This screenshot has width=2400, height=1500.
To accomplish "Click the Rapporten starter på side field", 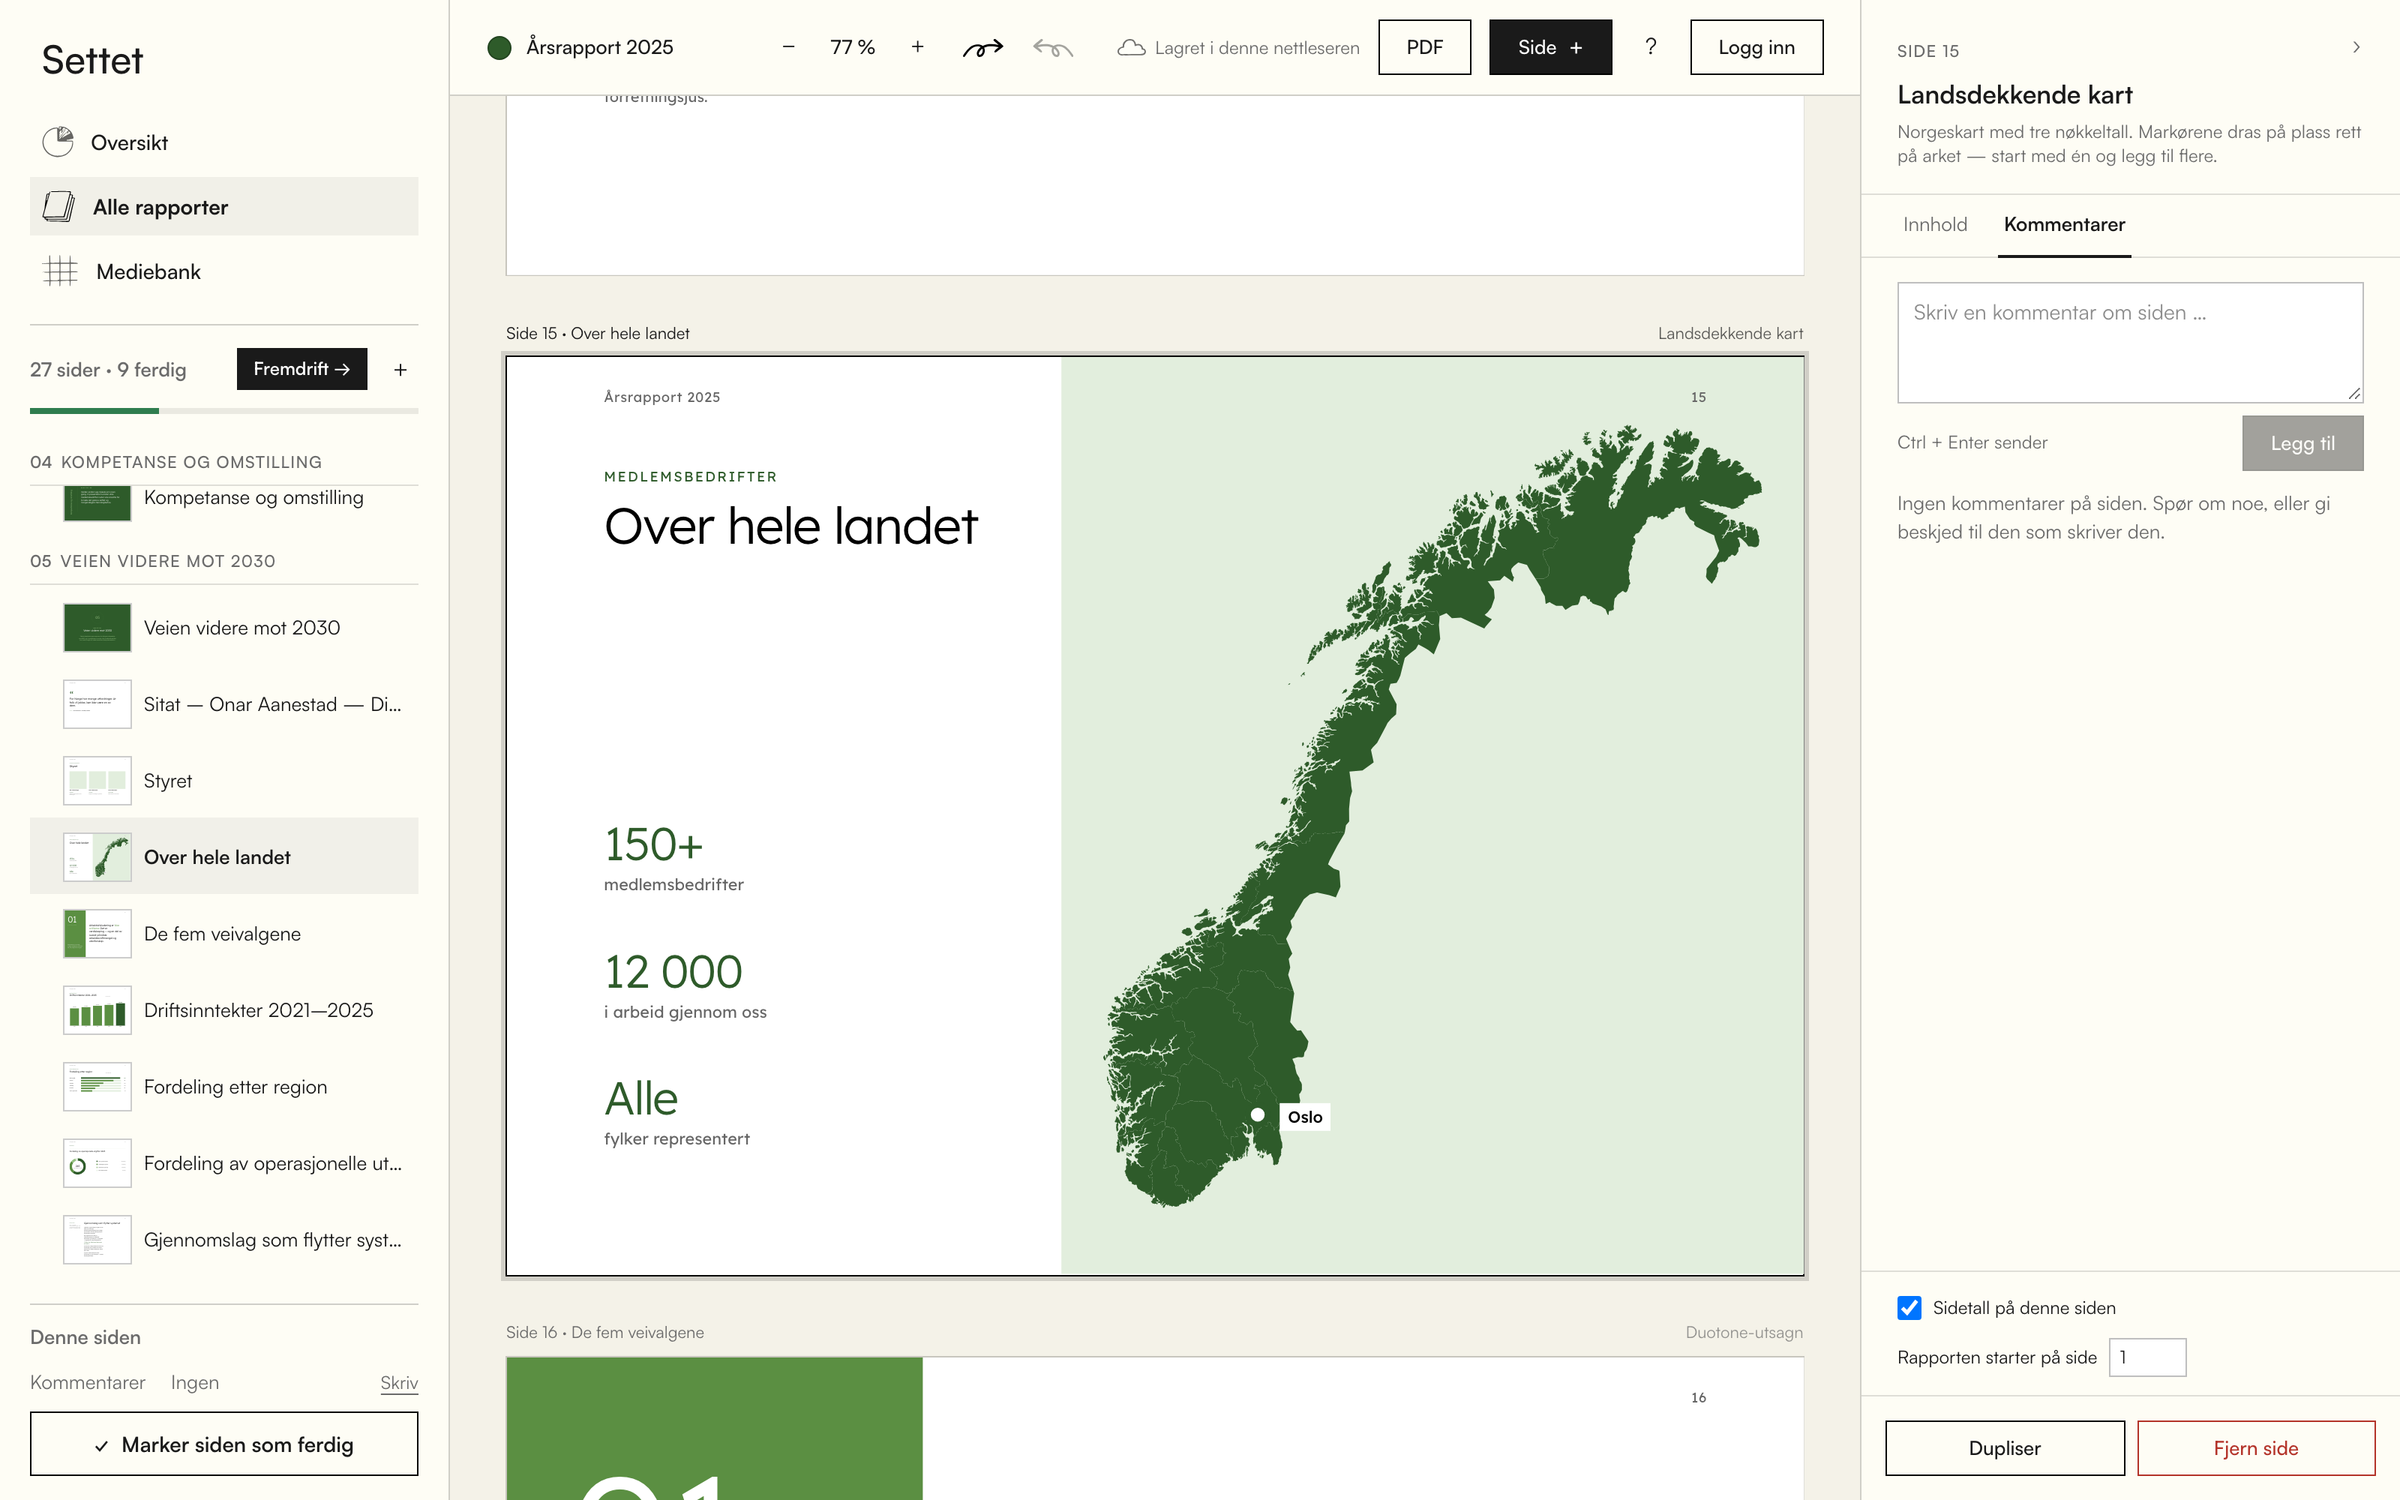I will point(2147,1357).
